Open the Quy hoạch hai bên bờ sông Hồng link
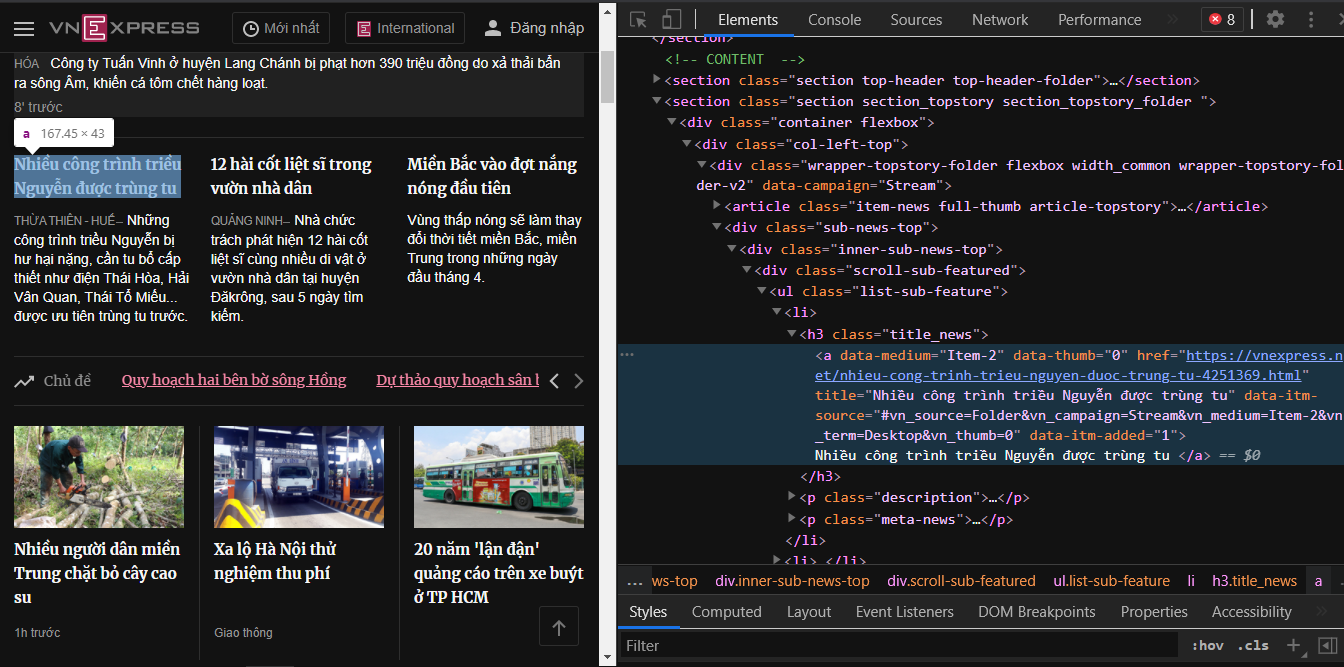The width and height of the screenshot is (1344, 667). 234,380
